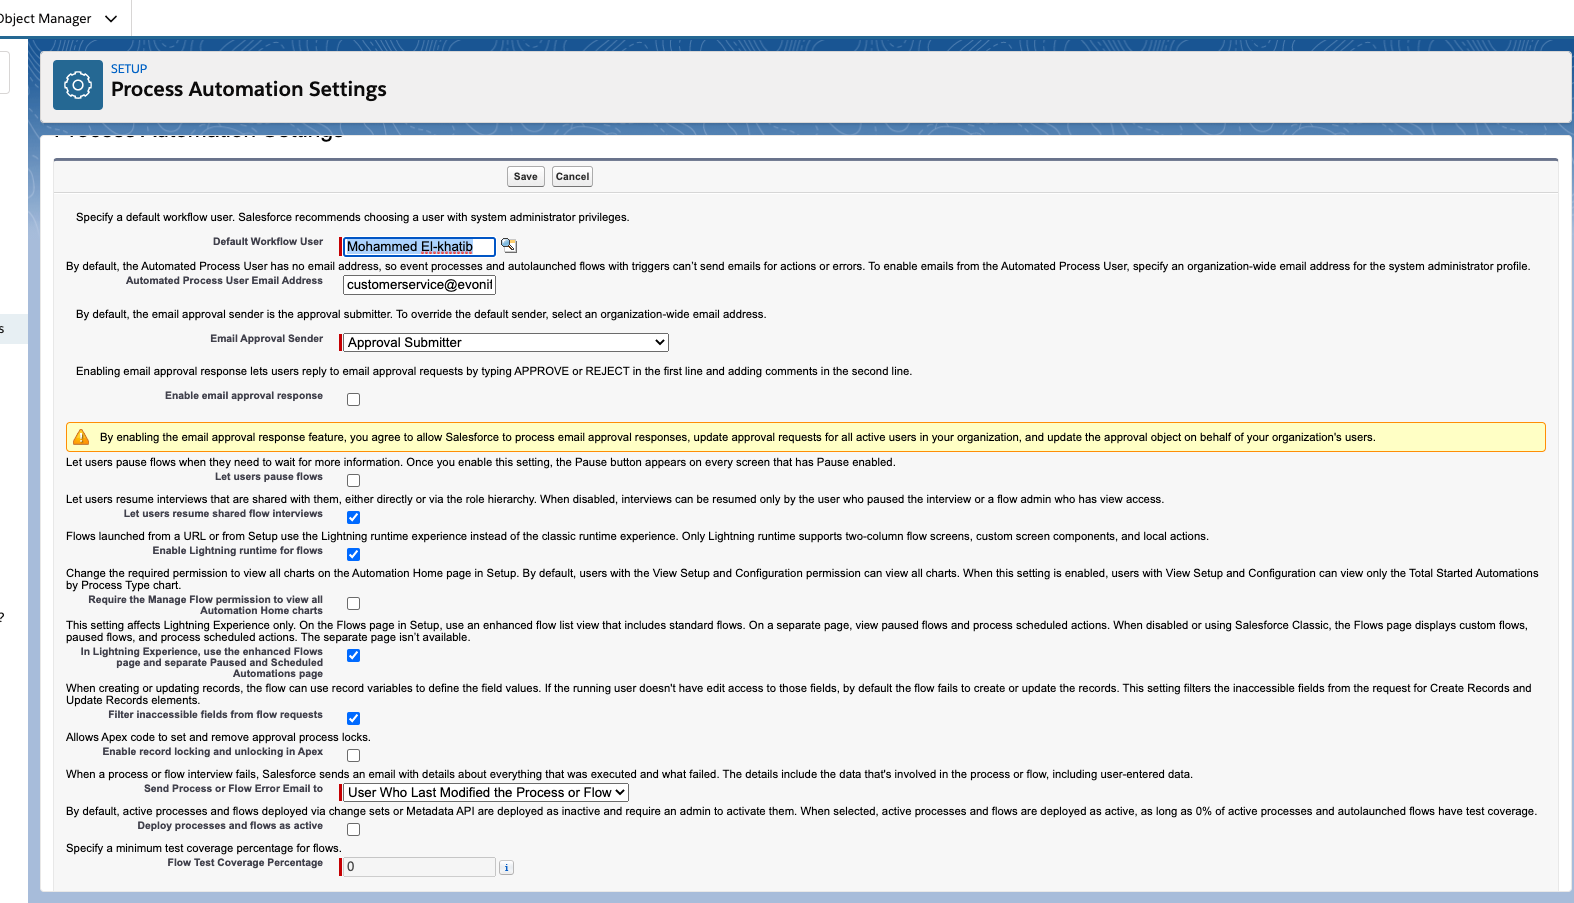1574x903 pixels.
Task: Disable Enable Lightning runtime for flows
Action: (x=353, y=555)
